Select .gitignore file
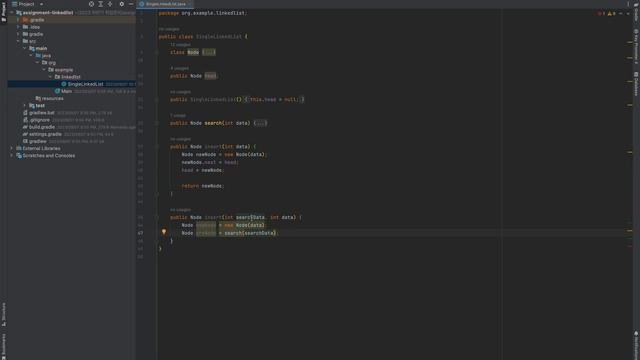640x360 pixels. coord(40,120)
